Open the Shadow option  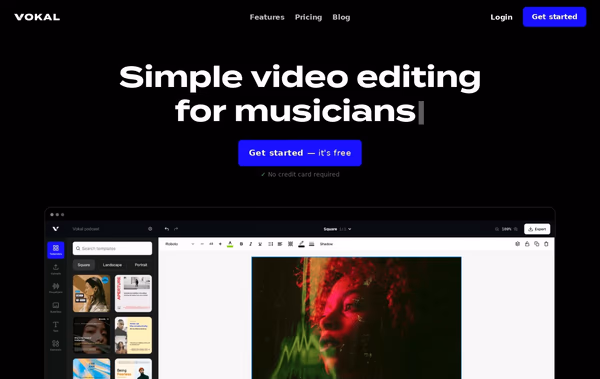pos(326,244)
